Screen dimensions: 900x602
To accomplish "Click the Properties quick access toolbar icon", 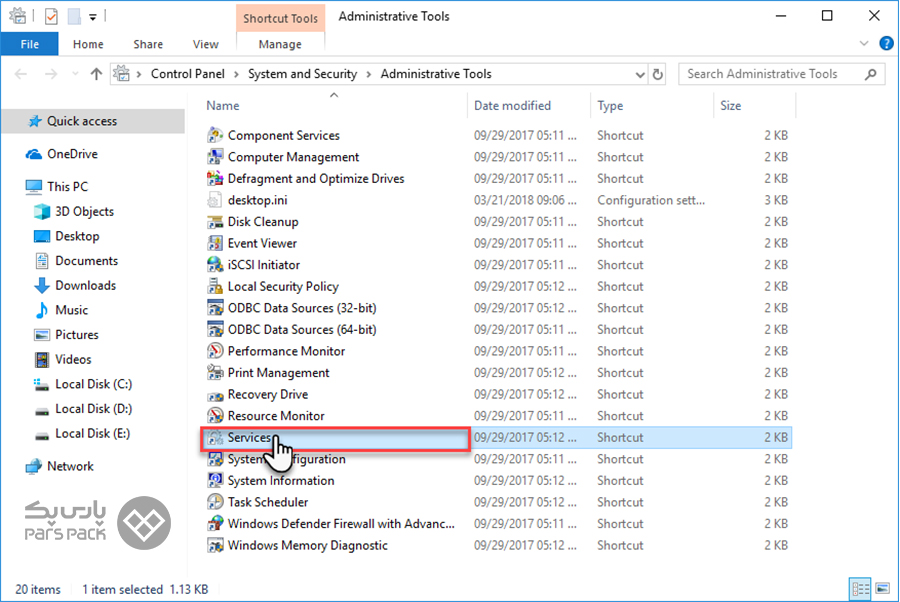I will (51, 16).
